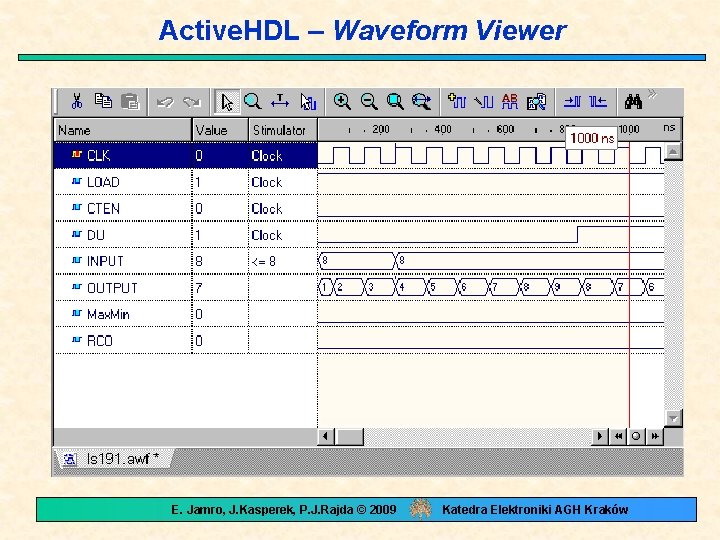
Task: Click the Value column header
Action: 220,130
